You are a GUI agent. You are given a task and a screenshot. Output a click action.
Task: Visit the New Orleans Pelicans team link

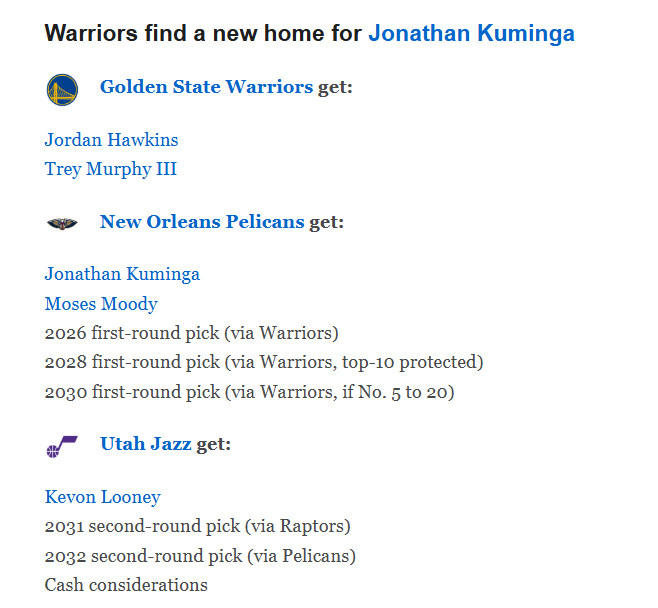click(x=201, y=222)
